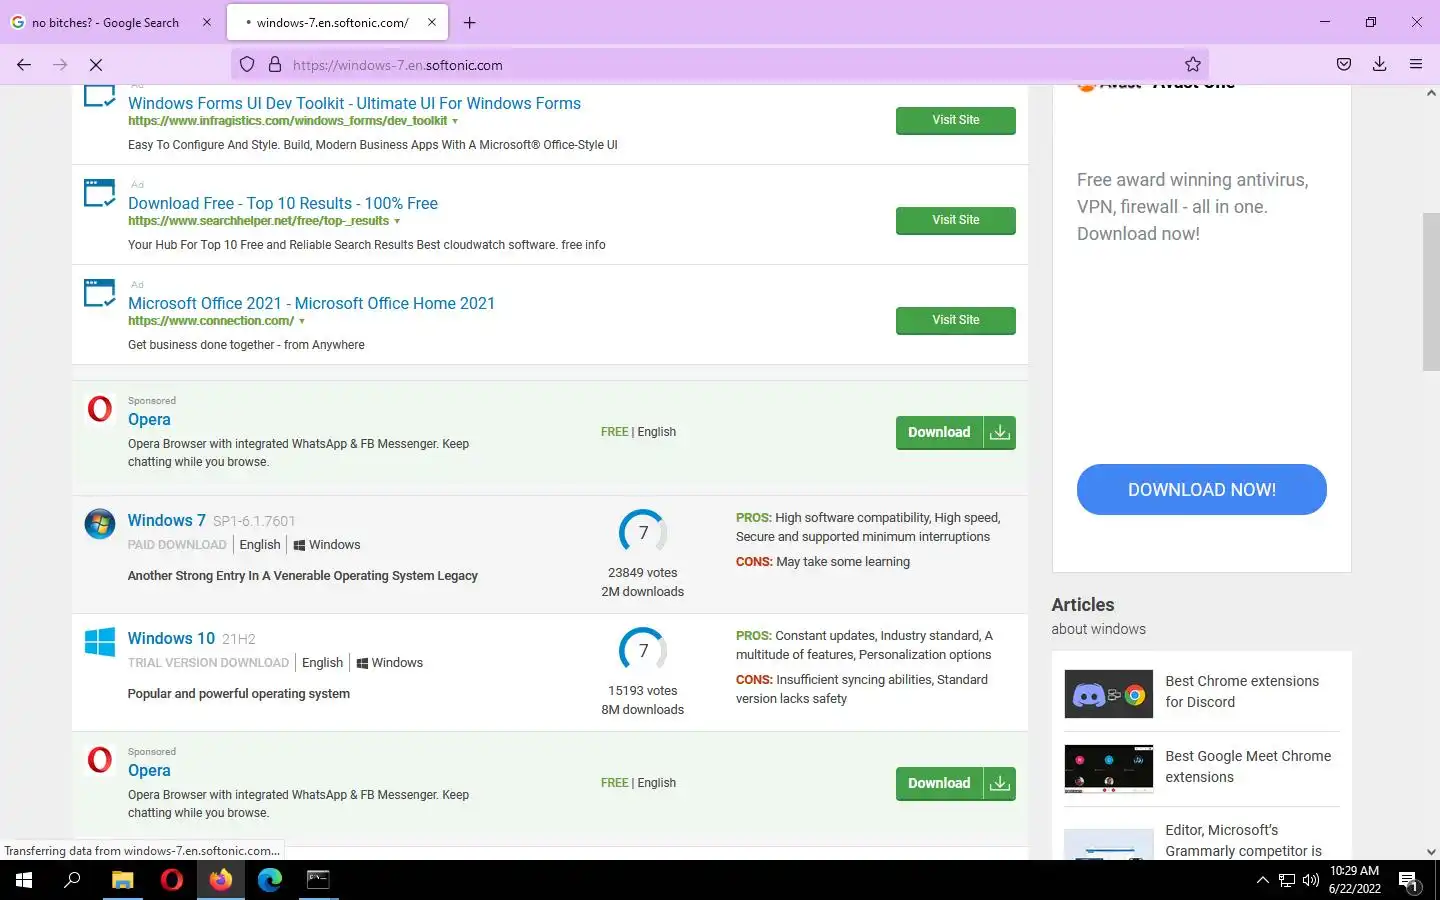Image resolution: width=1440 pixels, height=900 pixels.
Task: Open the volume speaker tray icon
Action: pyautogui.click(x=1311, y=880)
